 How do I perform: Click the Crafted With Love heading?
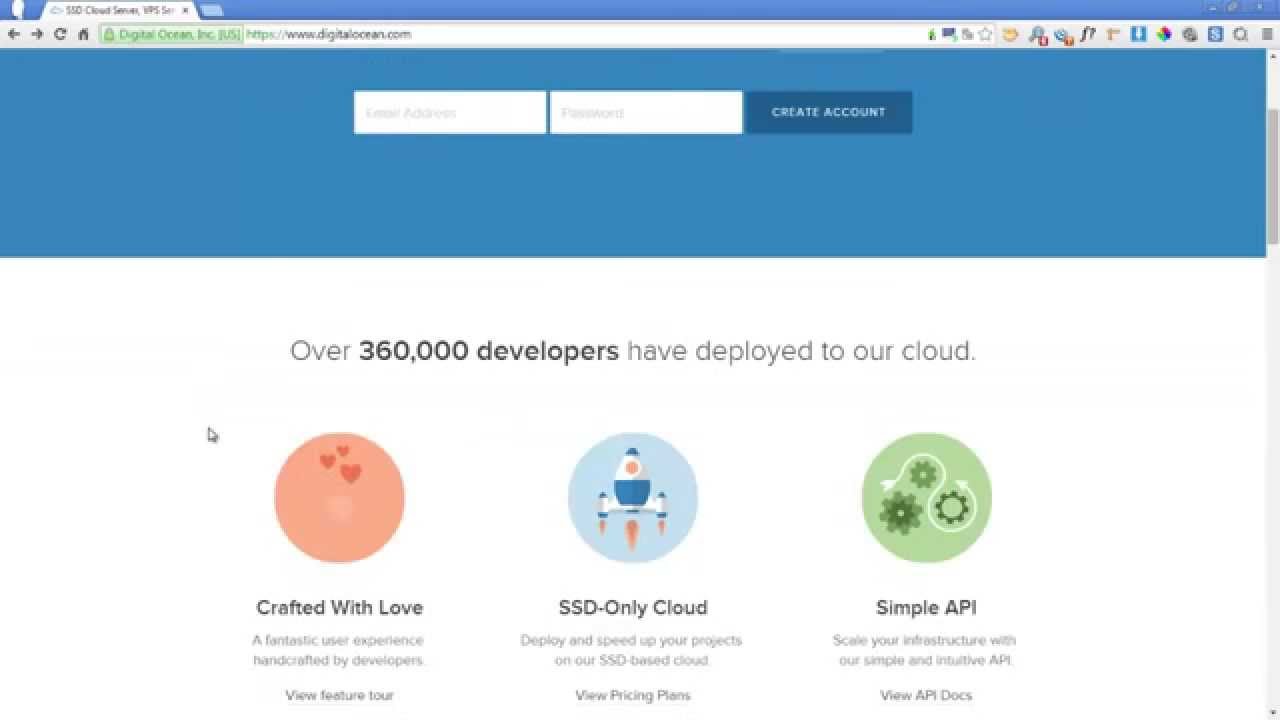tap(340, 607)
